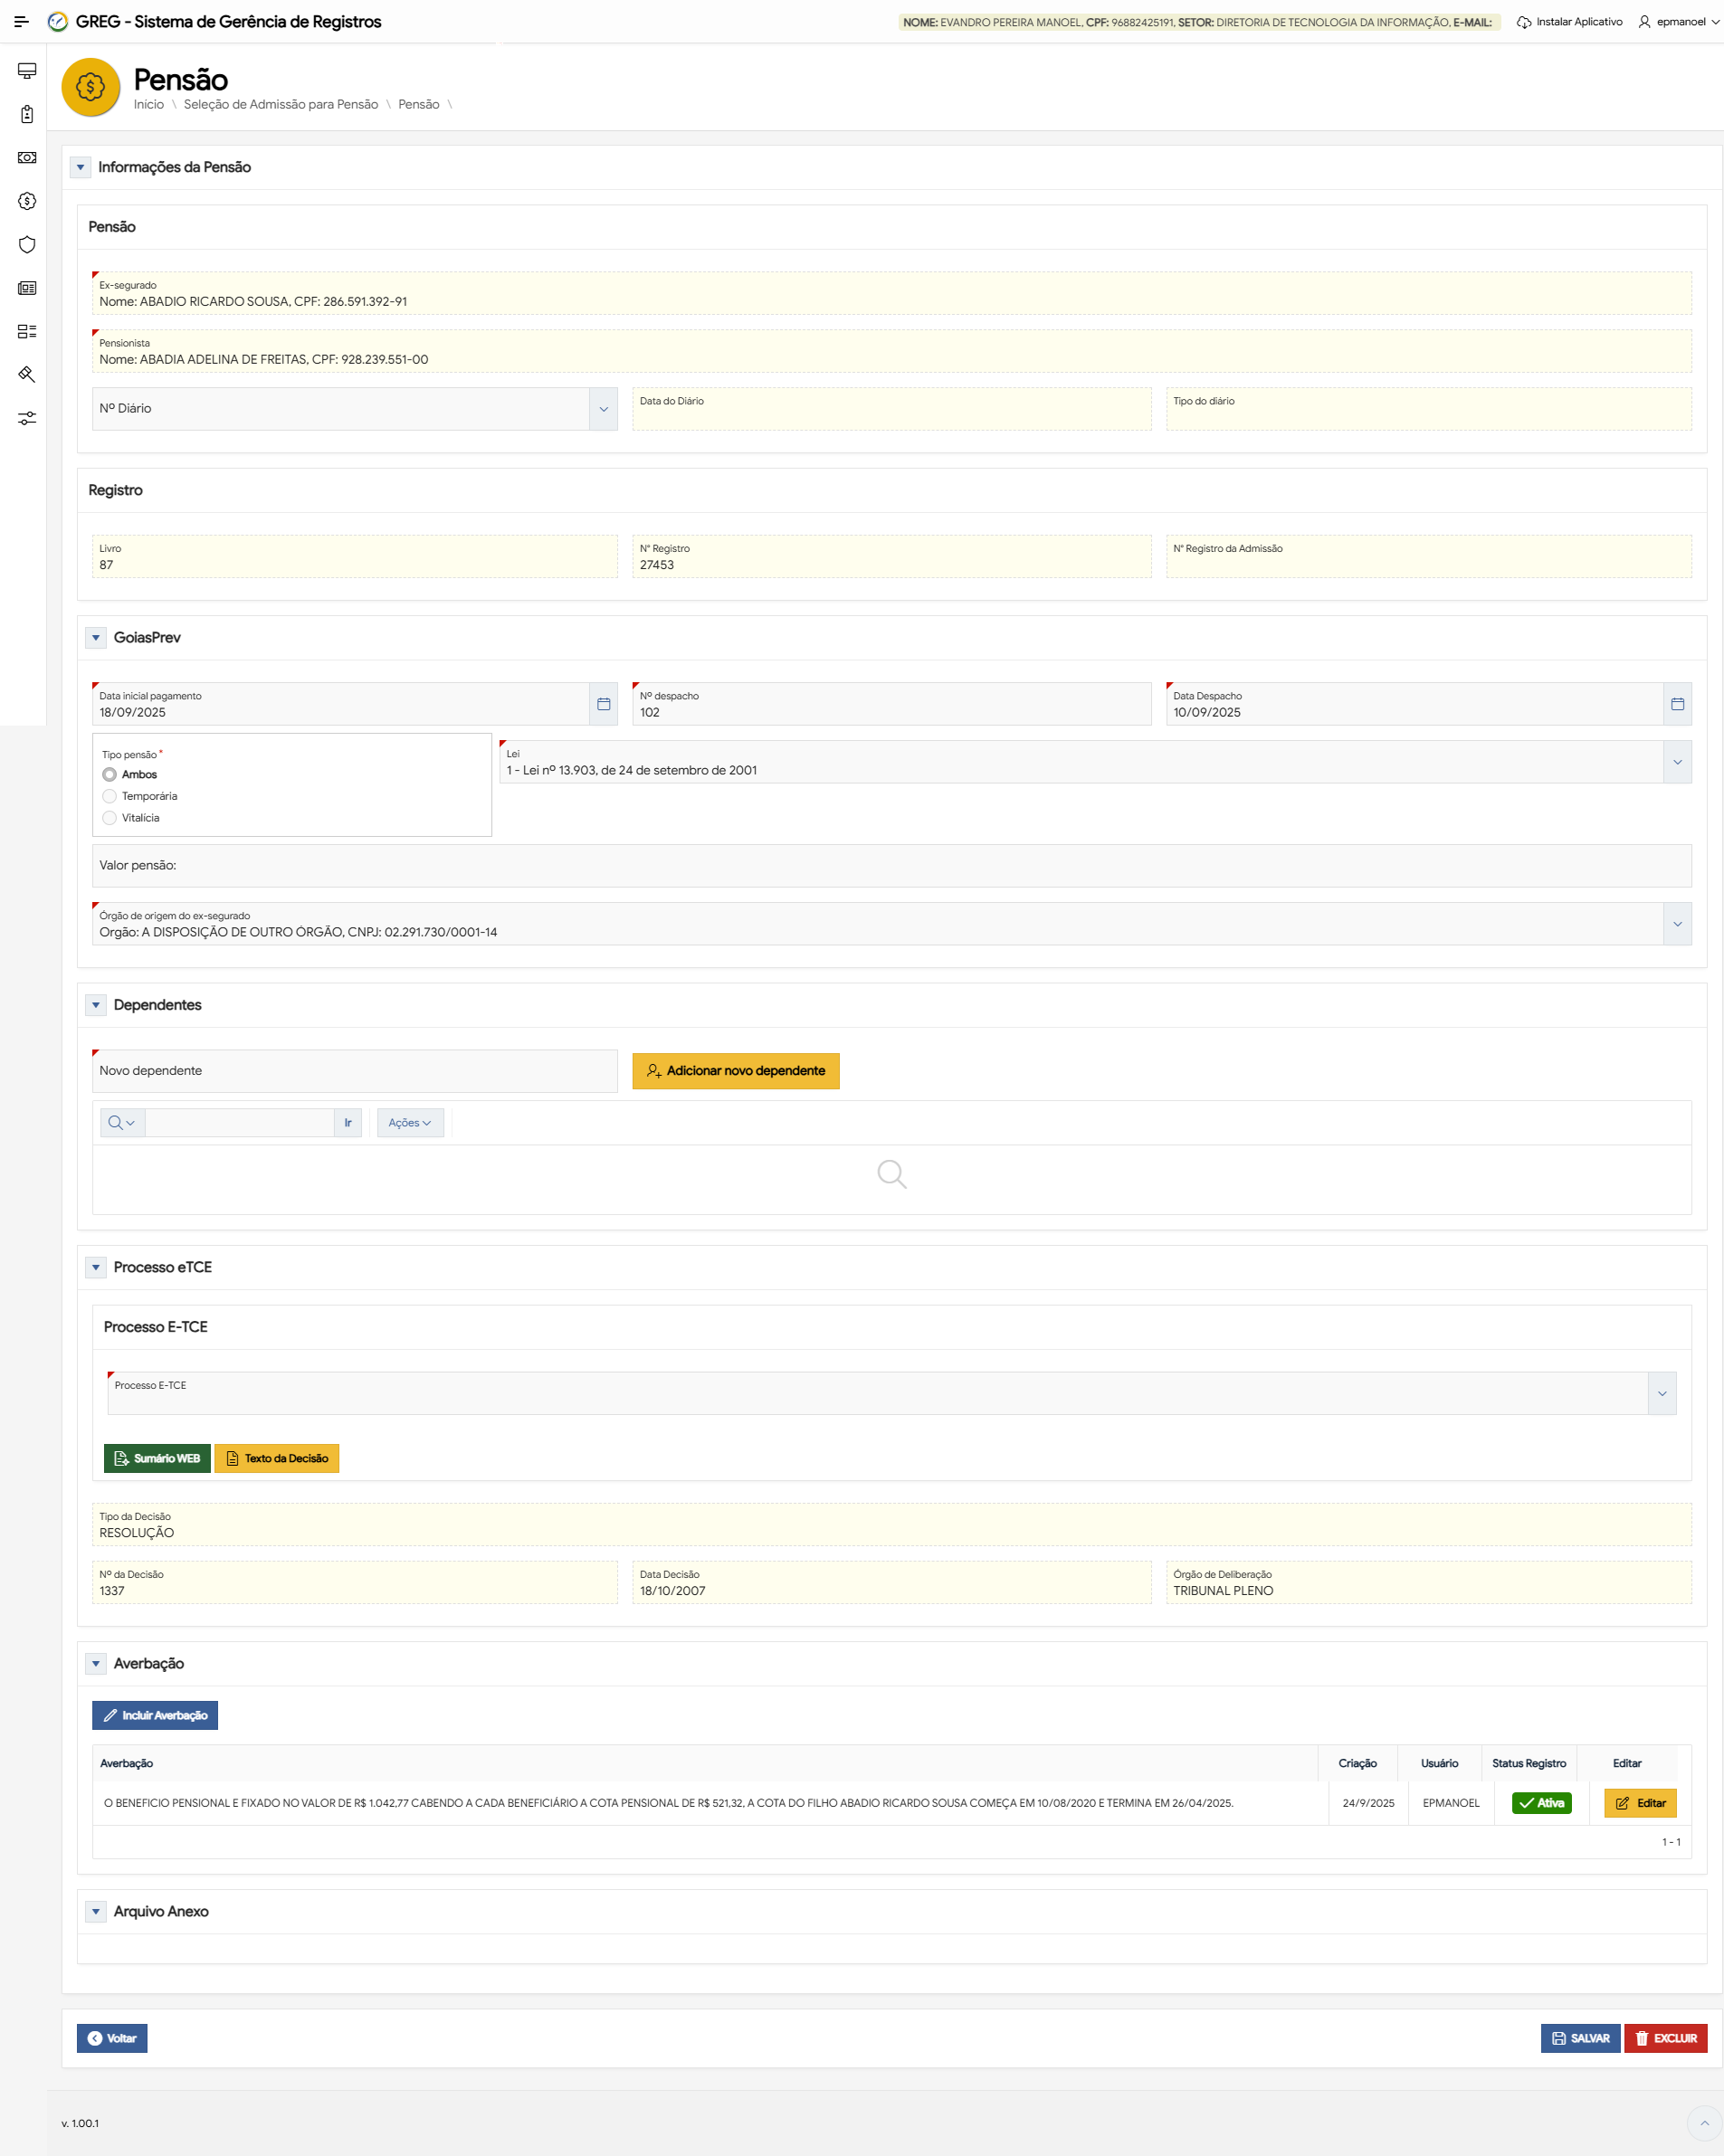Click the gavel icon in sidebar
The width and height of the screenshot is (1724, 2156).
(27, 374)
